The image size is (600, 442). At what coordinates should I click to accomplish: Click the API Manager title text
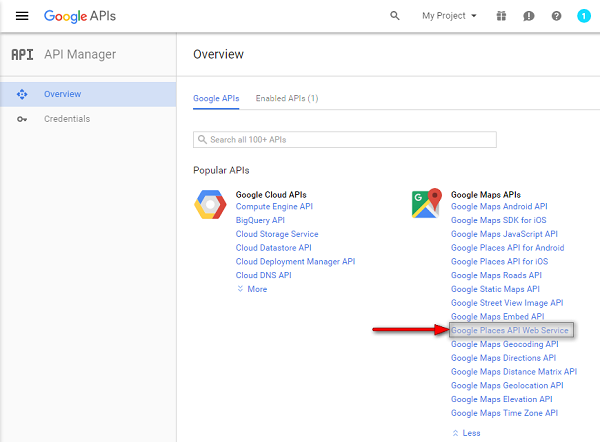coord(80,55)
